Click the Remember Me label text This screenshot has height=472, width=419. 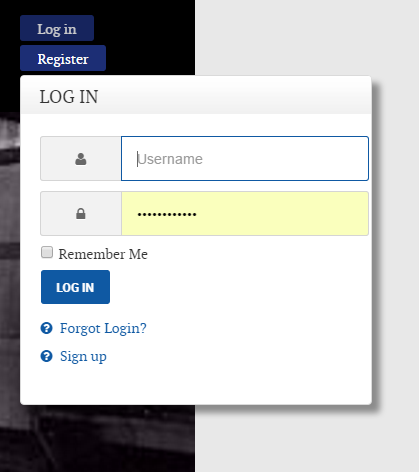click(103, 254)
